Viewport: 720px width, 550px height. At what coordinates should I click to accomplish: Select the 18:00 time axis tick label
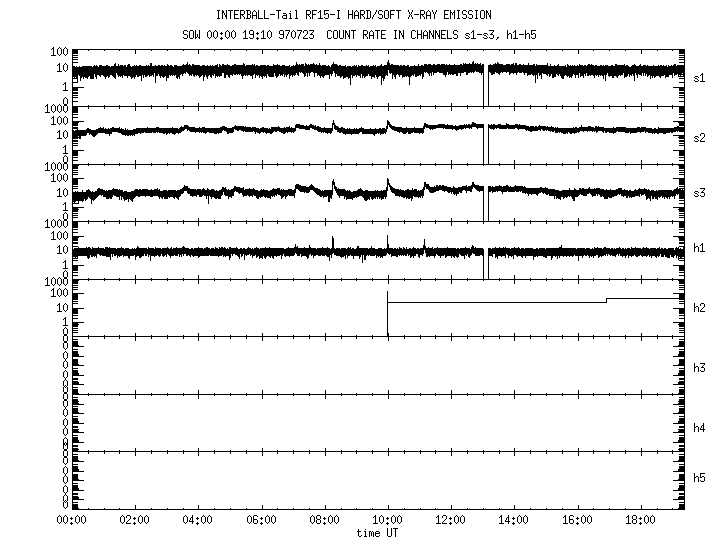coord(640,520)
